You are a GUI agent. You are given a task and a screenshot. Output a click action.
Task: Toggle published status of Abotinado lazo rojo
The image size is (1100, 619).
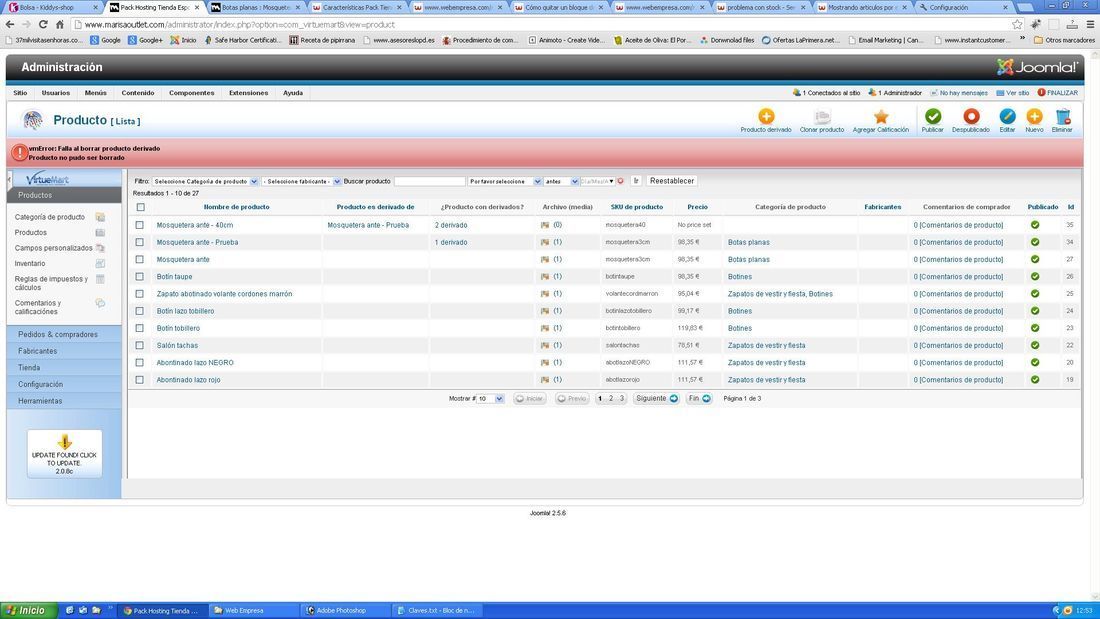[1035, 380]
